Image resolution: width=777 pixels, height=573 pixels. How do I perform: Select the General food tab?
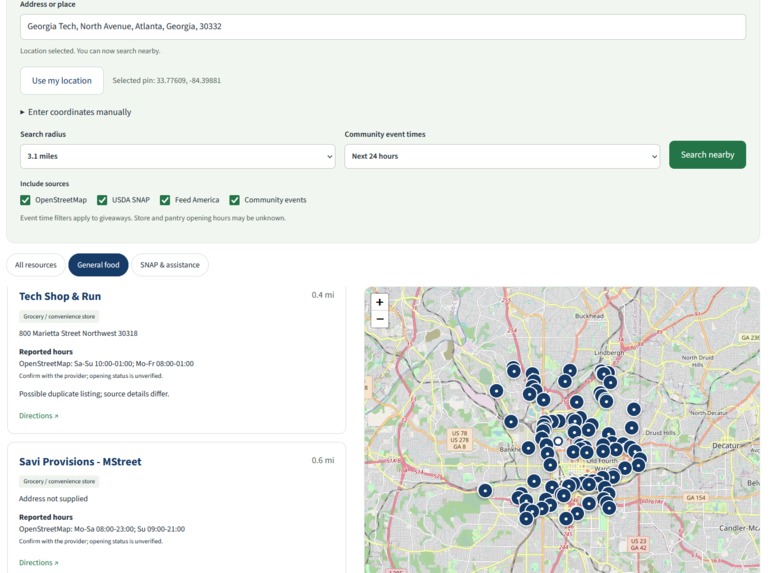tap(98, 265)
